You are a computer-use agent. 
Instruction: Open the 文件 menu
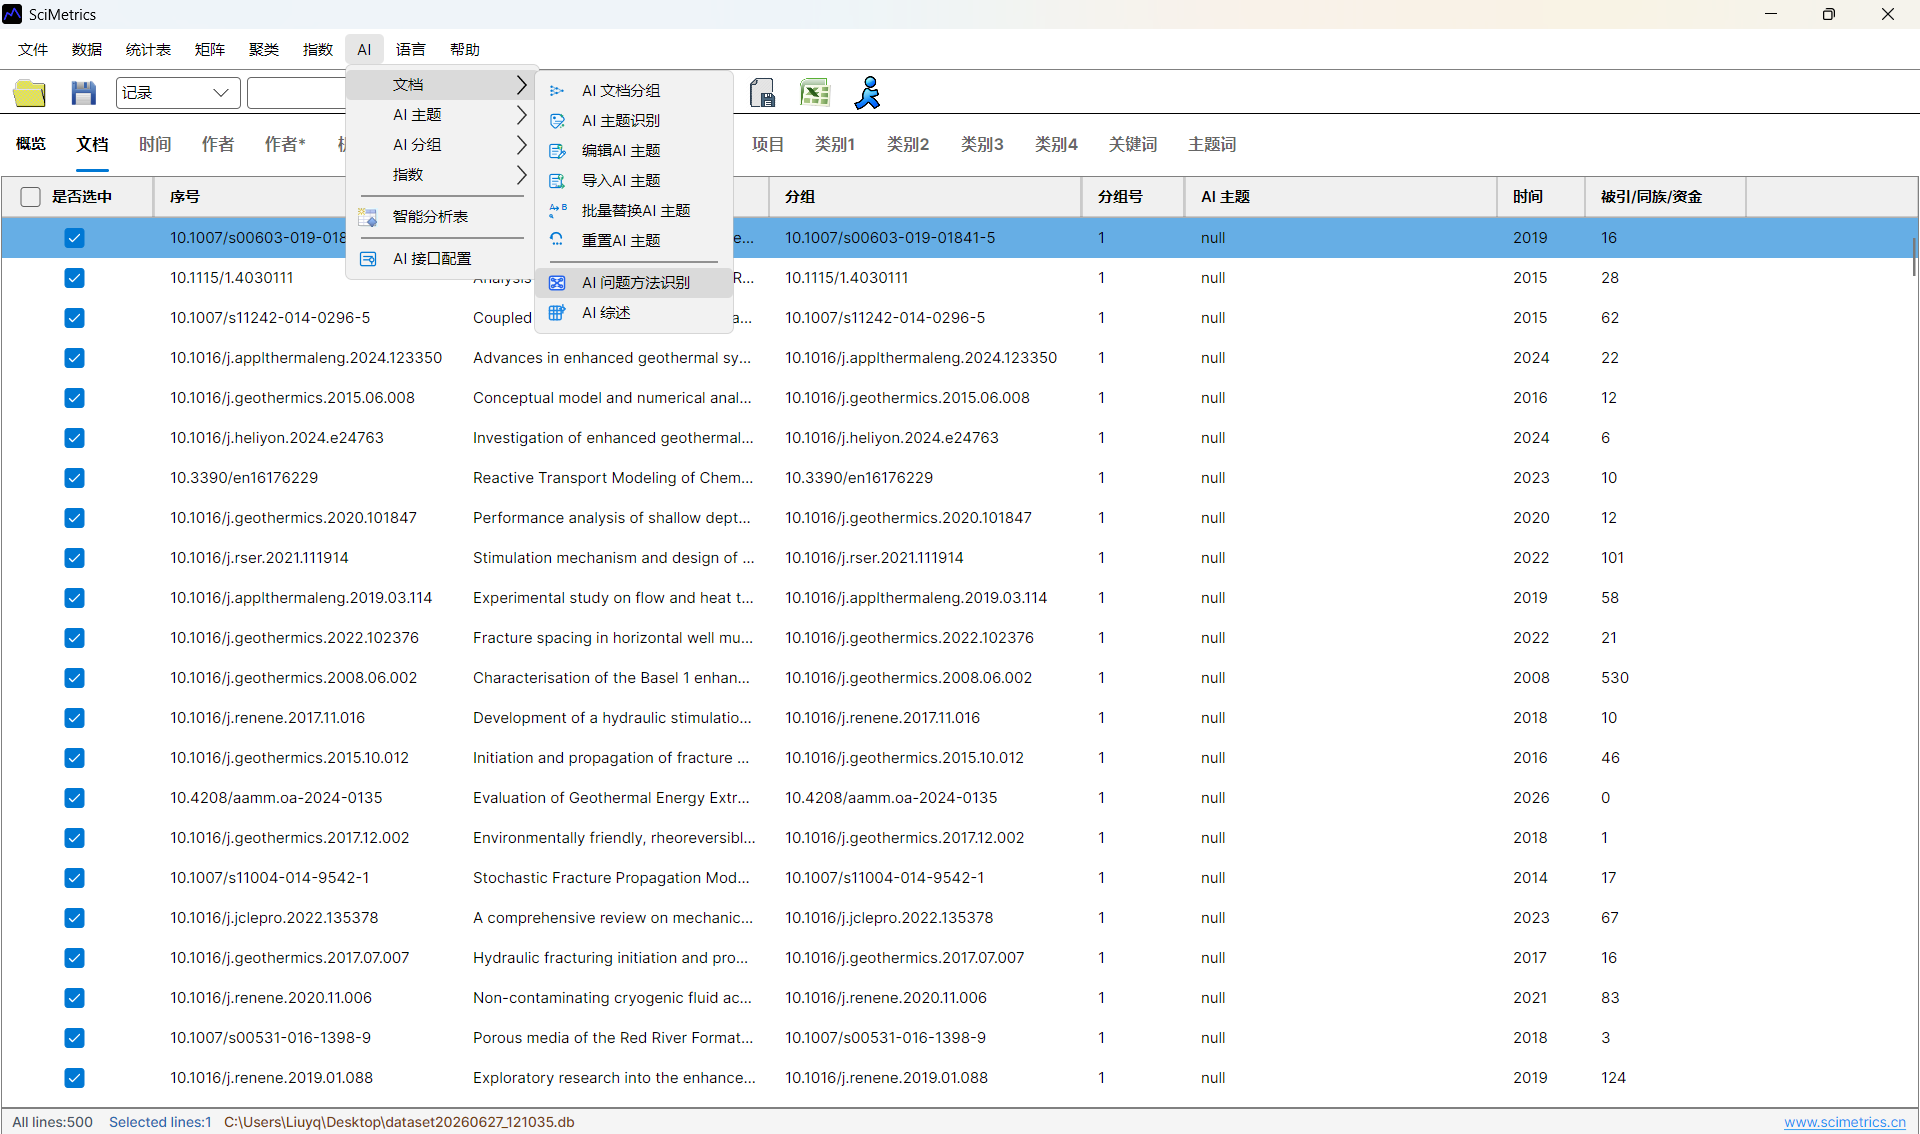(33, 49)
